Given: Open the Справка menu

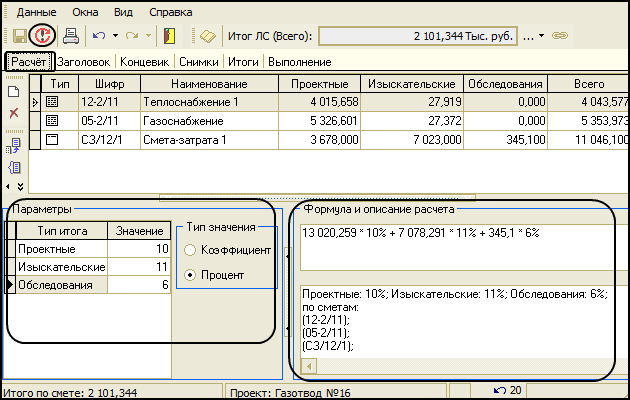Looking at the screenshot, I should (x=170, y=13).
